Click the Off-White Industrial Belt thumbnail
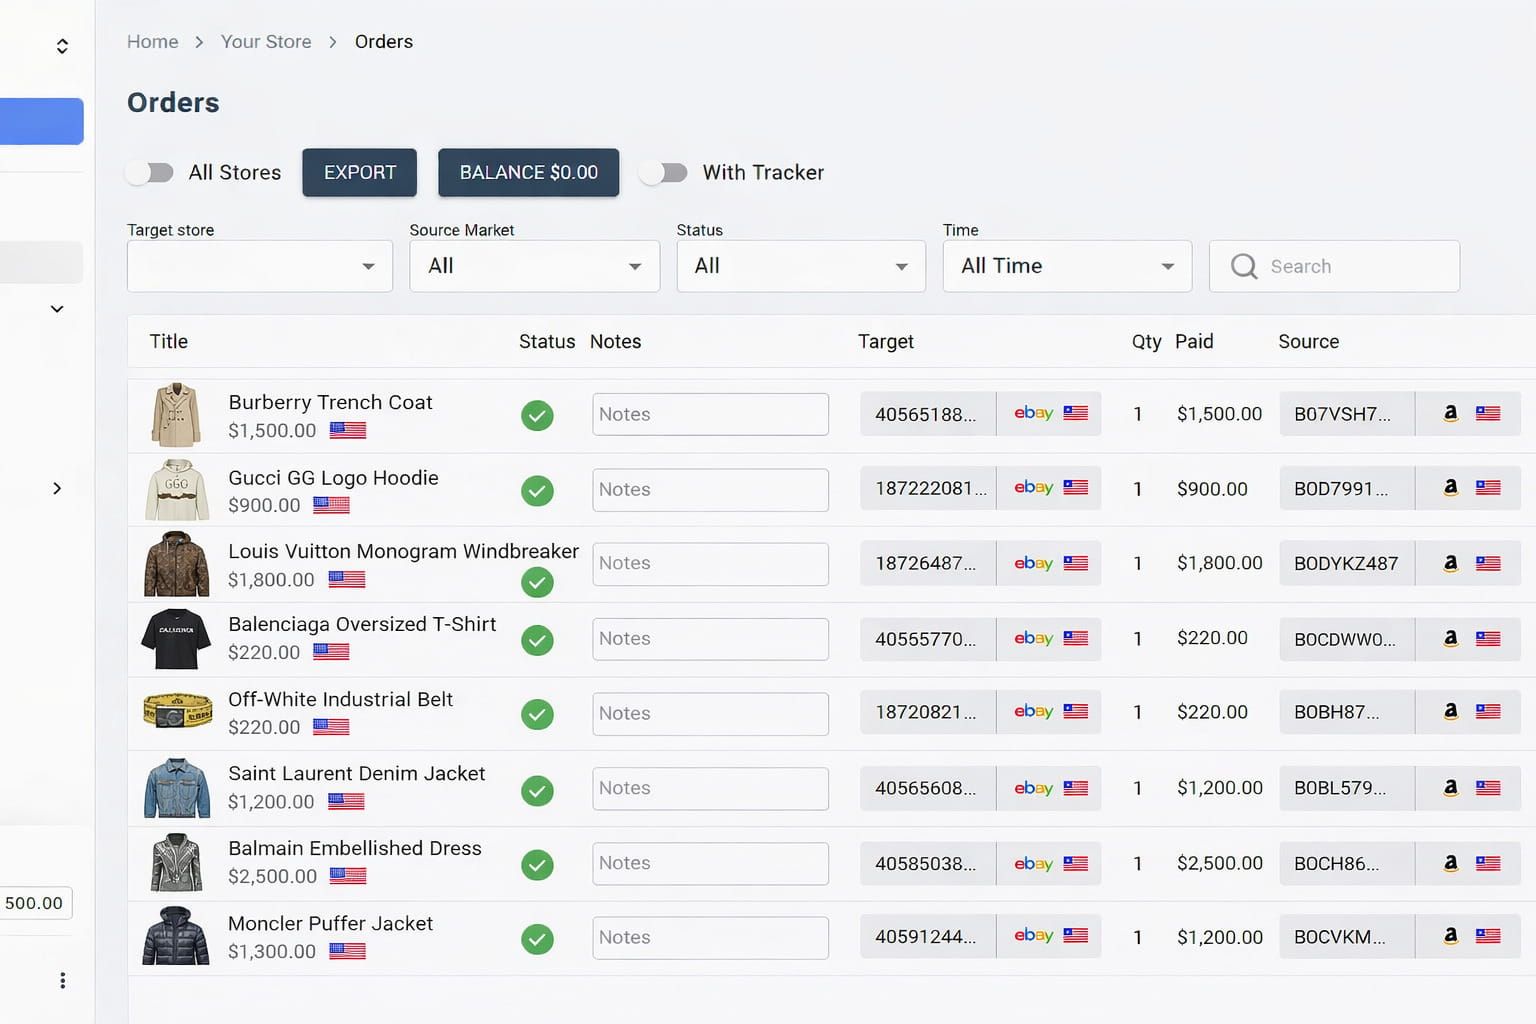 (178, 711)
